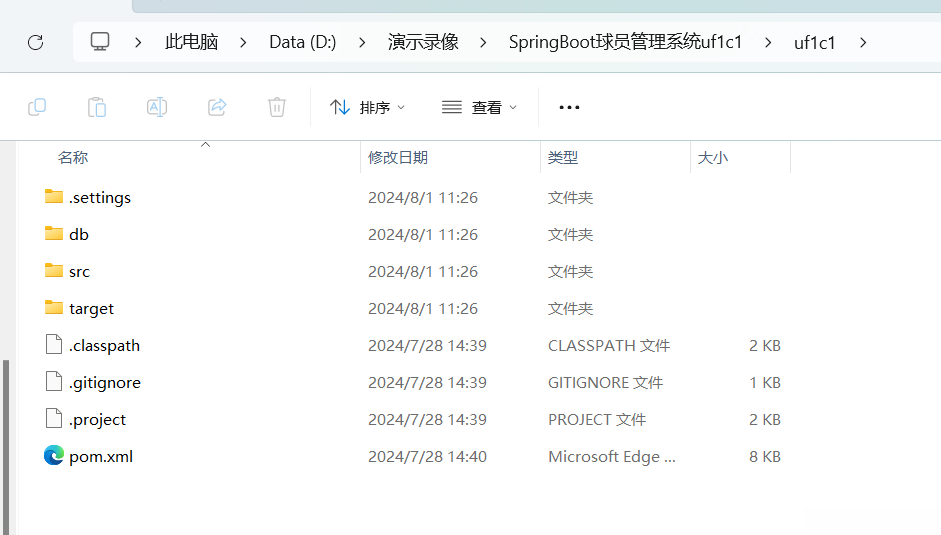
Task: Open the 查看 view dropdown
Action: click(x=480, y=107)
